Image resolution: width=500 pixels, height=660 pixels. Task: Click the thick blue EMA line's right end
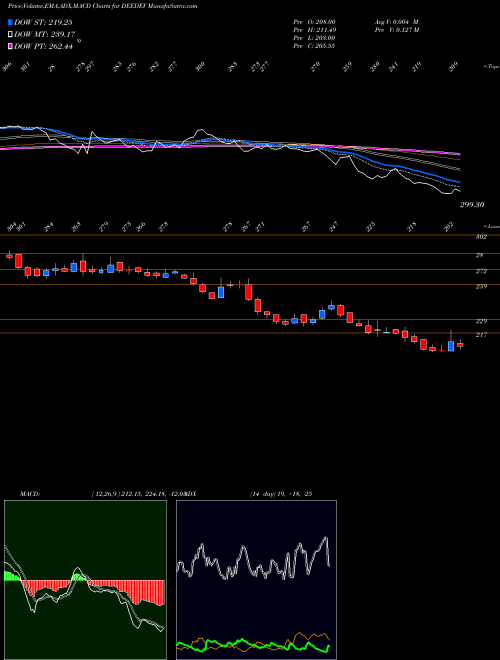[x=459, y=183]
